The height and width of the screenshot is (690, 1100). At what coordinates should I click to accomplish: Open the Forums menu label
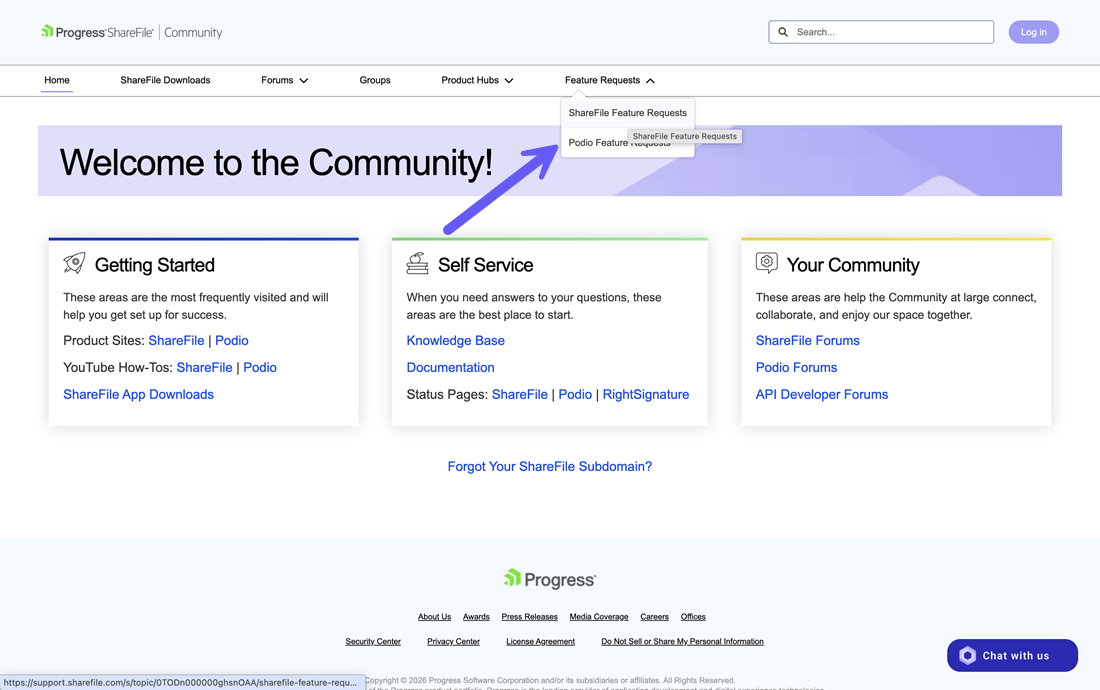point(277,80)
